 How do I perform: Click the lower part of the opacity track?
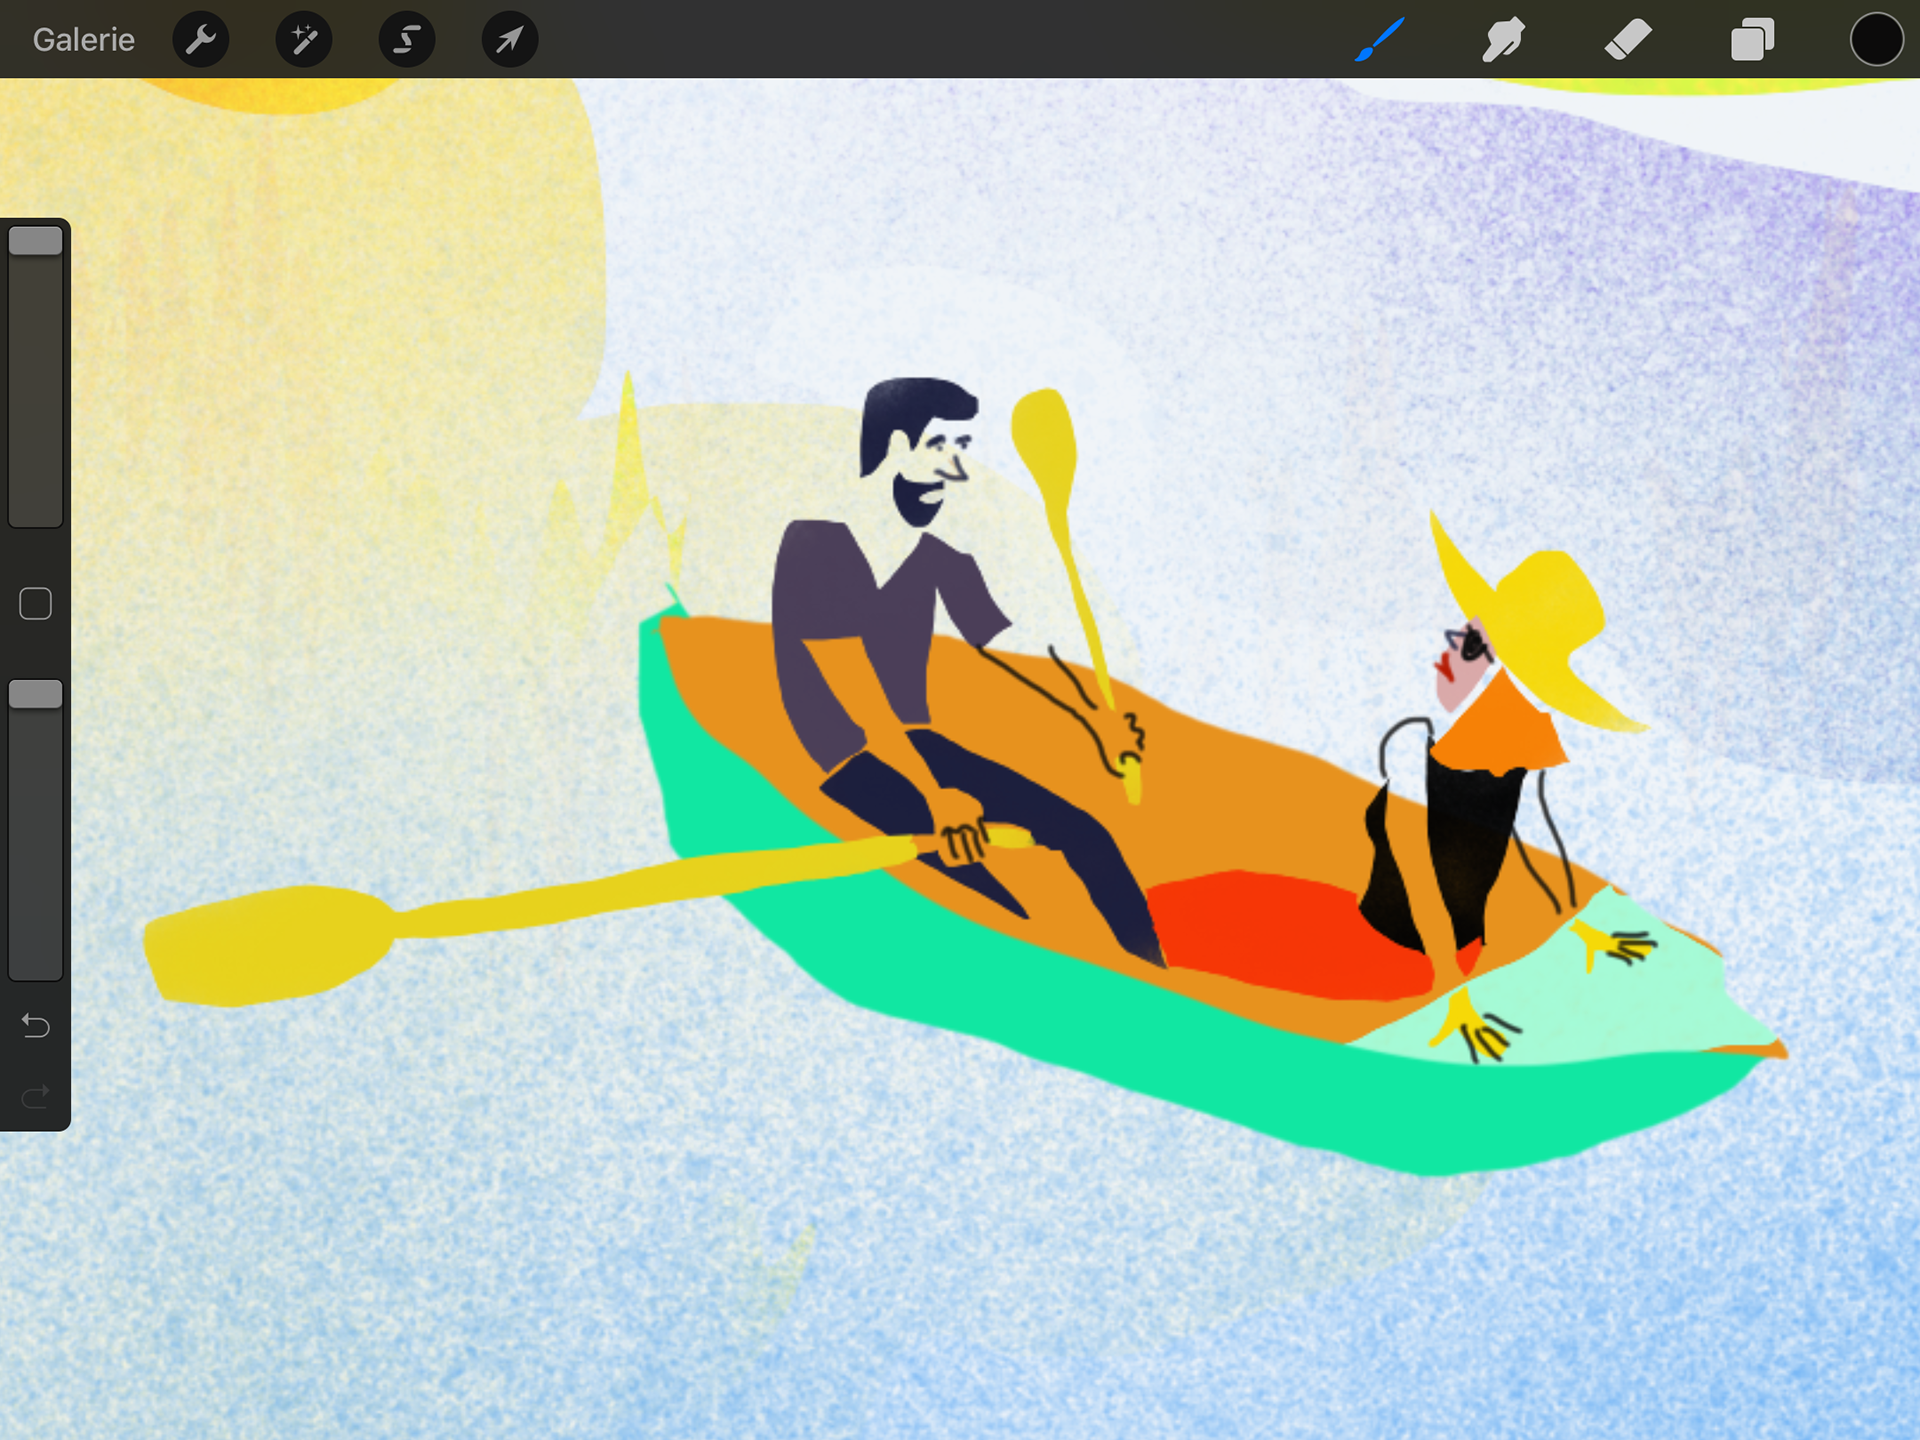coord(36,900)
